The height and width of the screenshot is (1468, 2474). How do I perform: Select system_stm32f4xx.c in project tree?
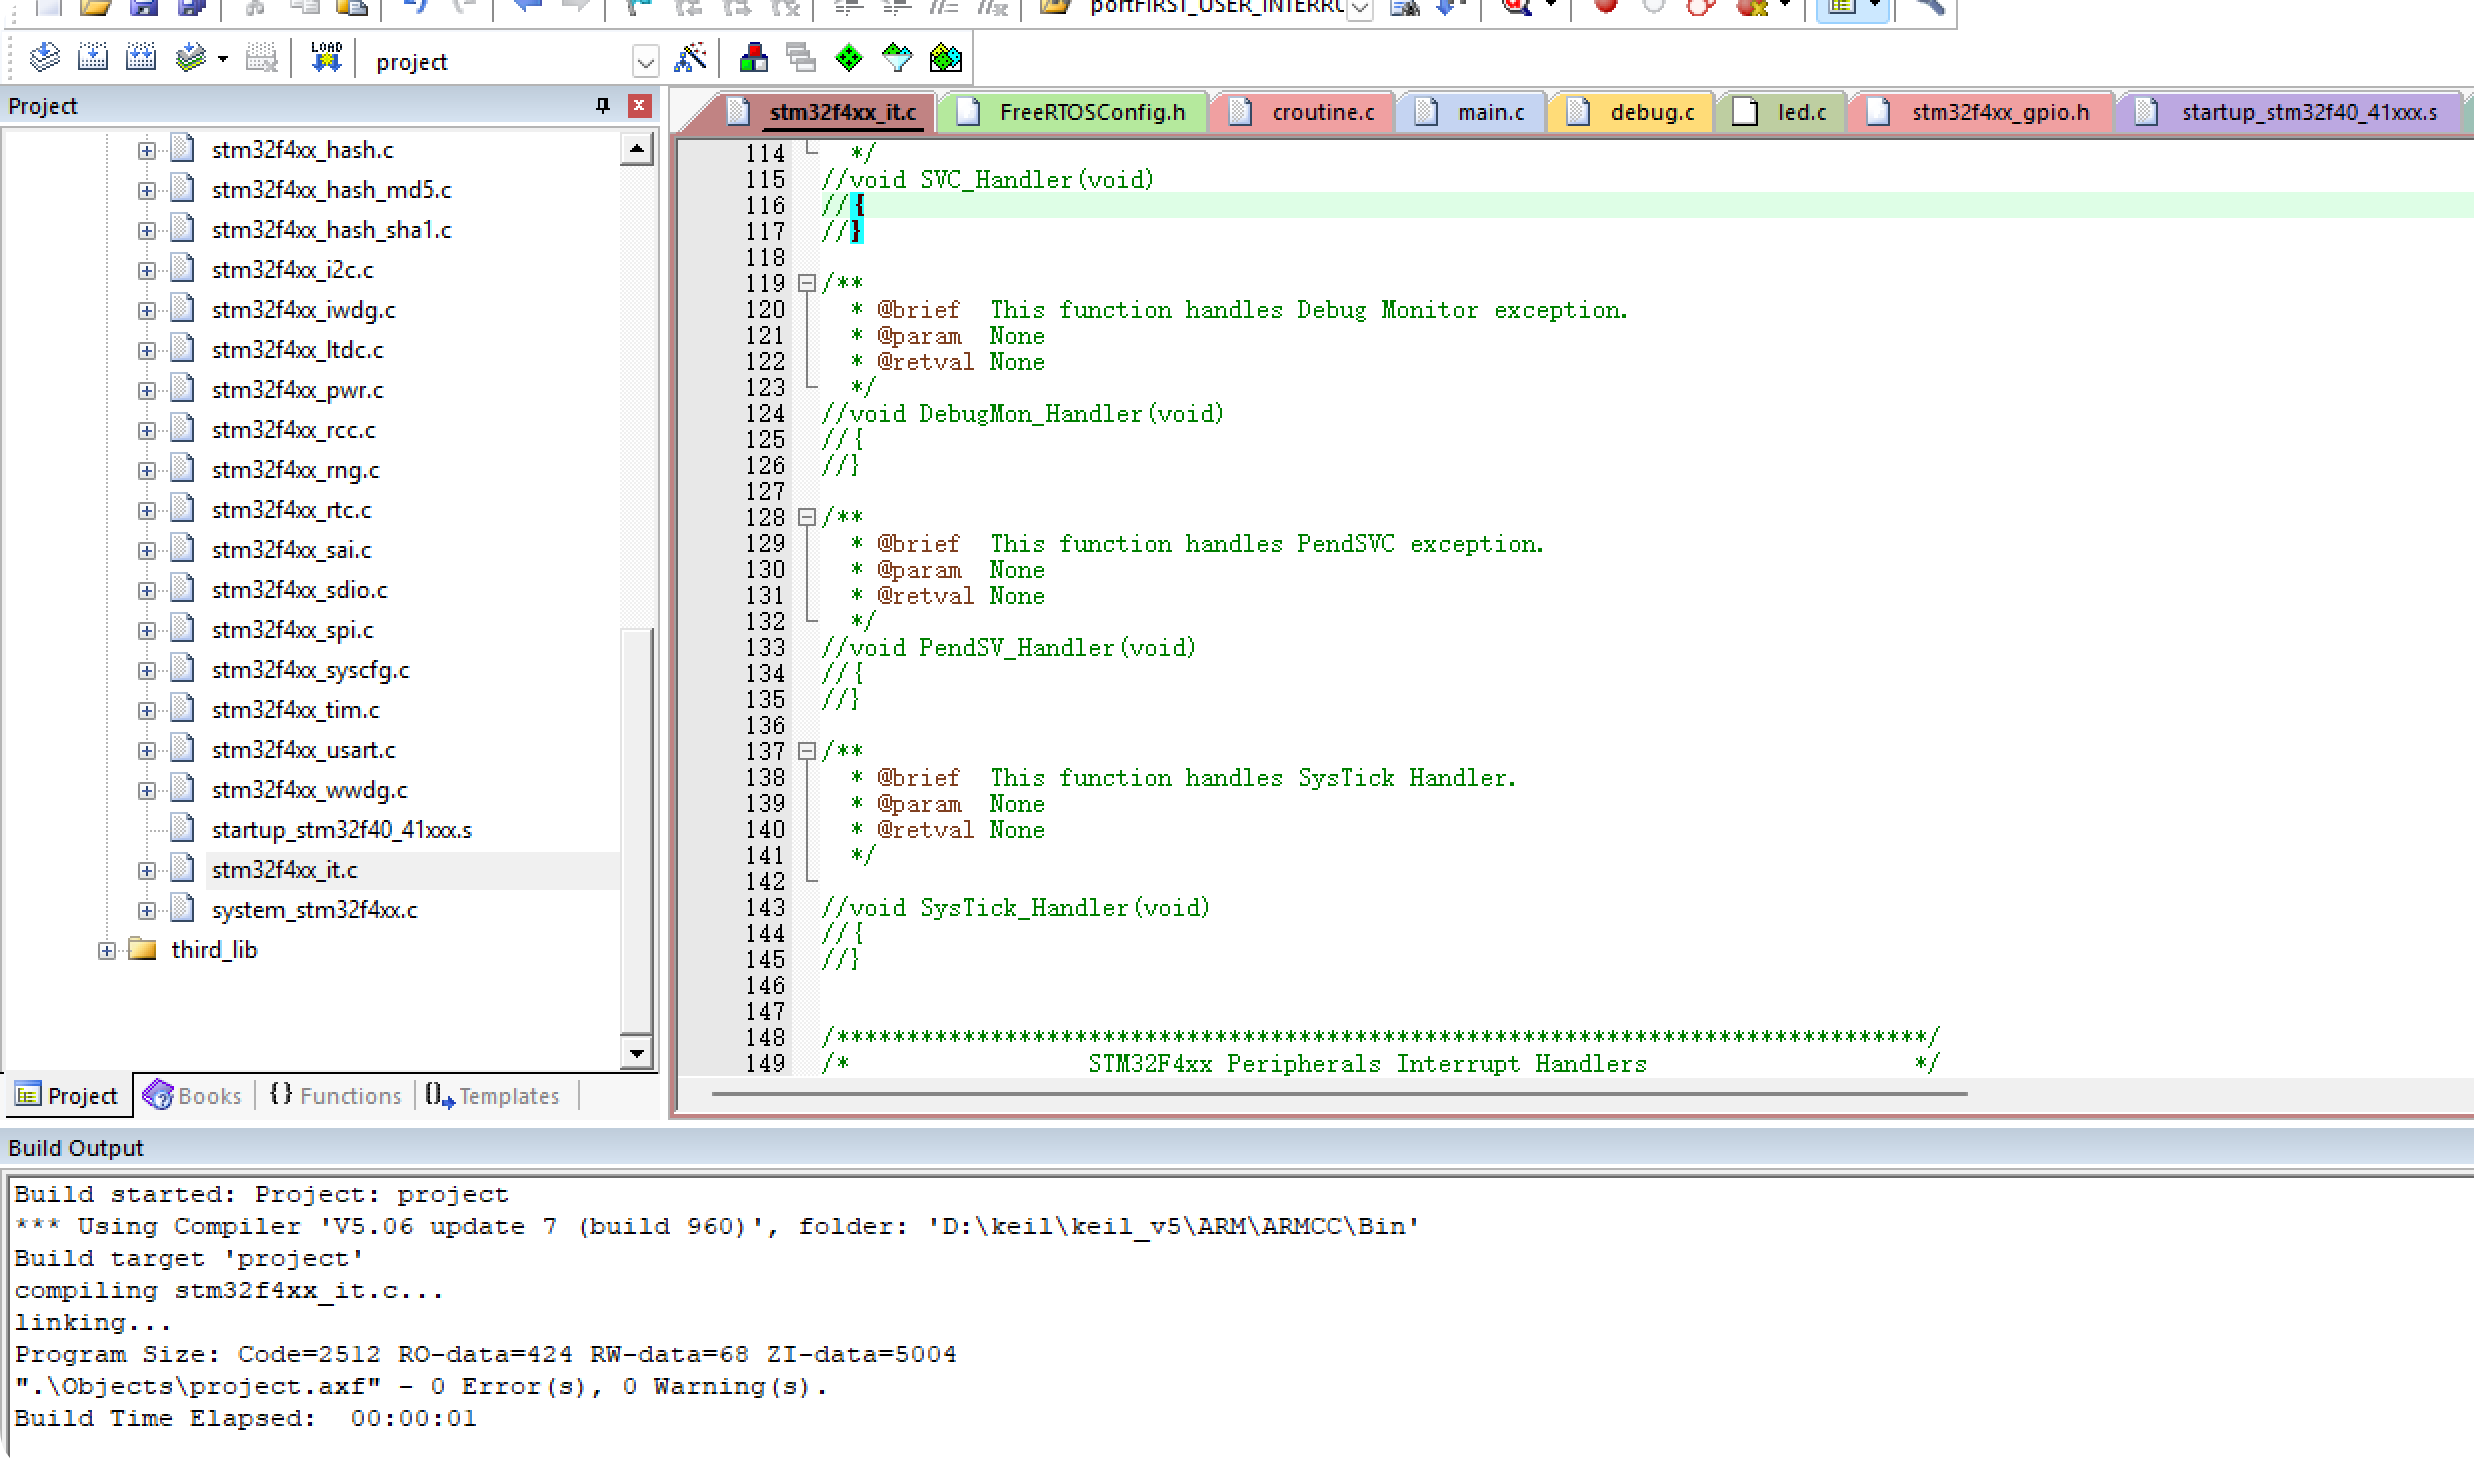[x=314, y=910]
